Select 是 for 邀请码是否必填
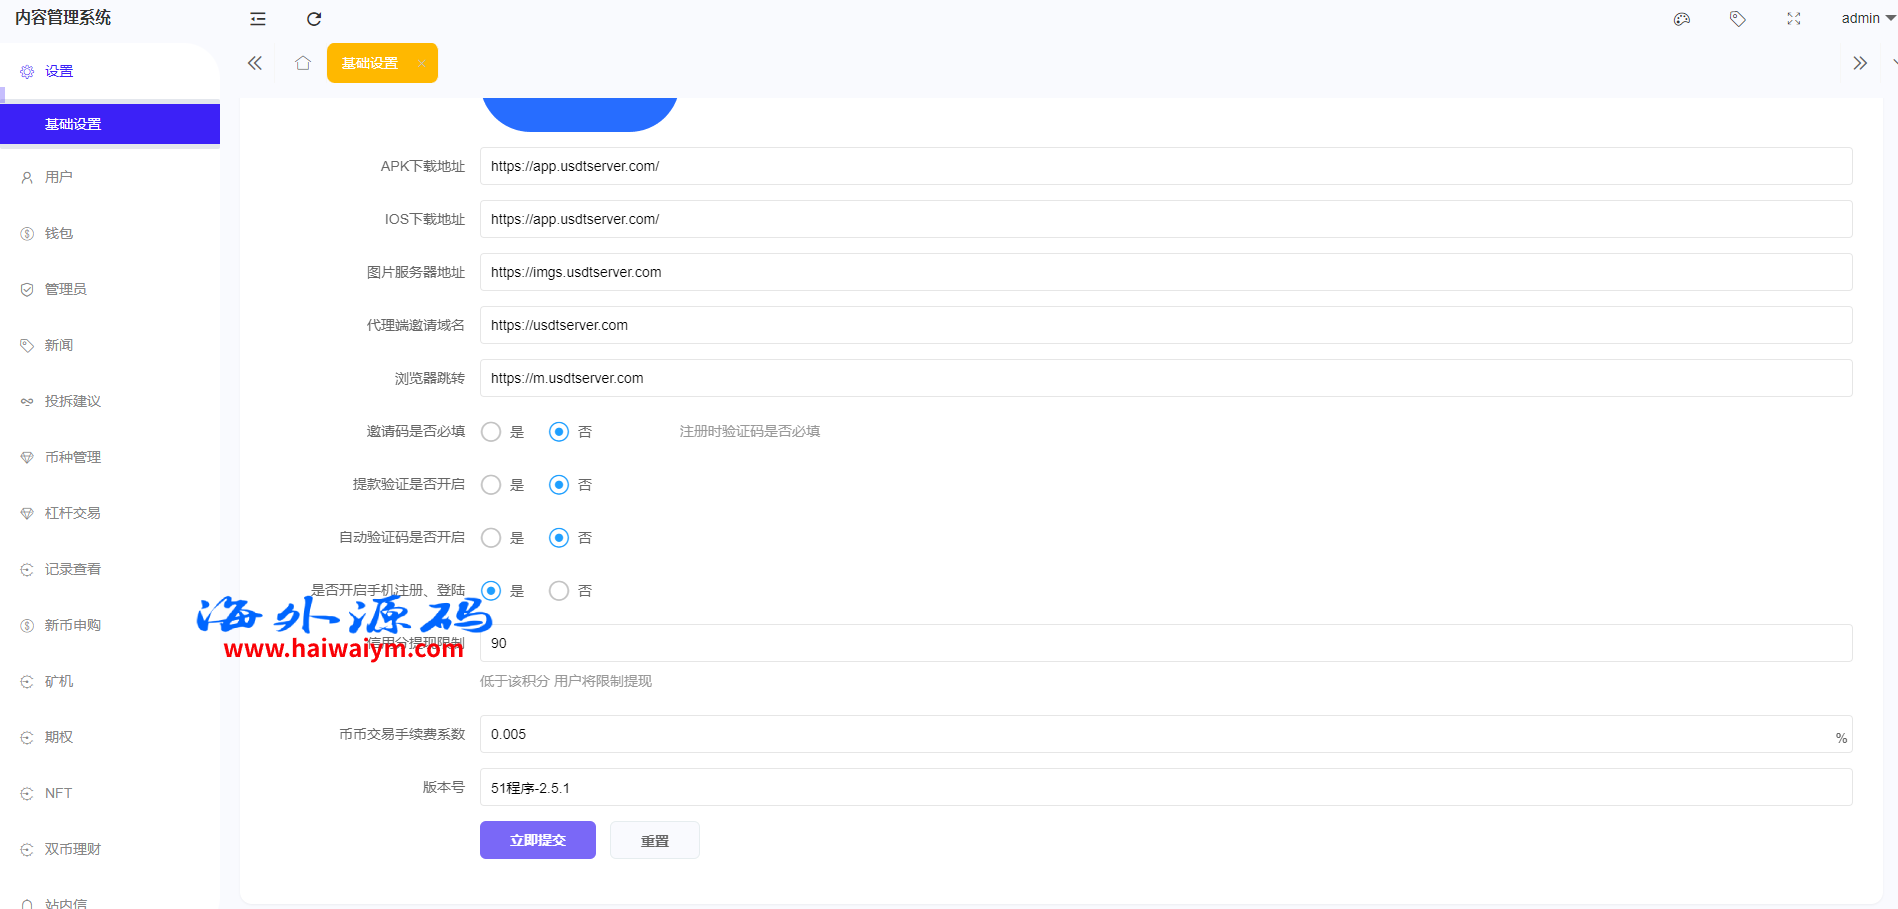Viewport: 1898px width, 909px height. (491, 432)
